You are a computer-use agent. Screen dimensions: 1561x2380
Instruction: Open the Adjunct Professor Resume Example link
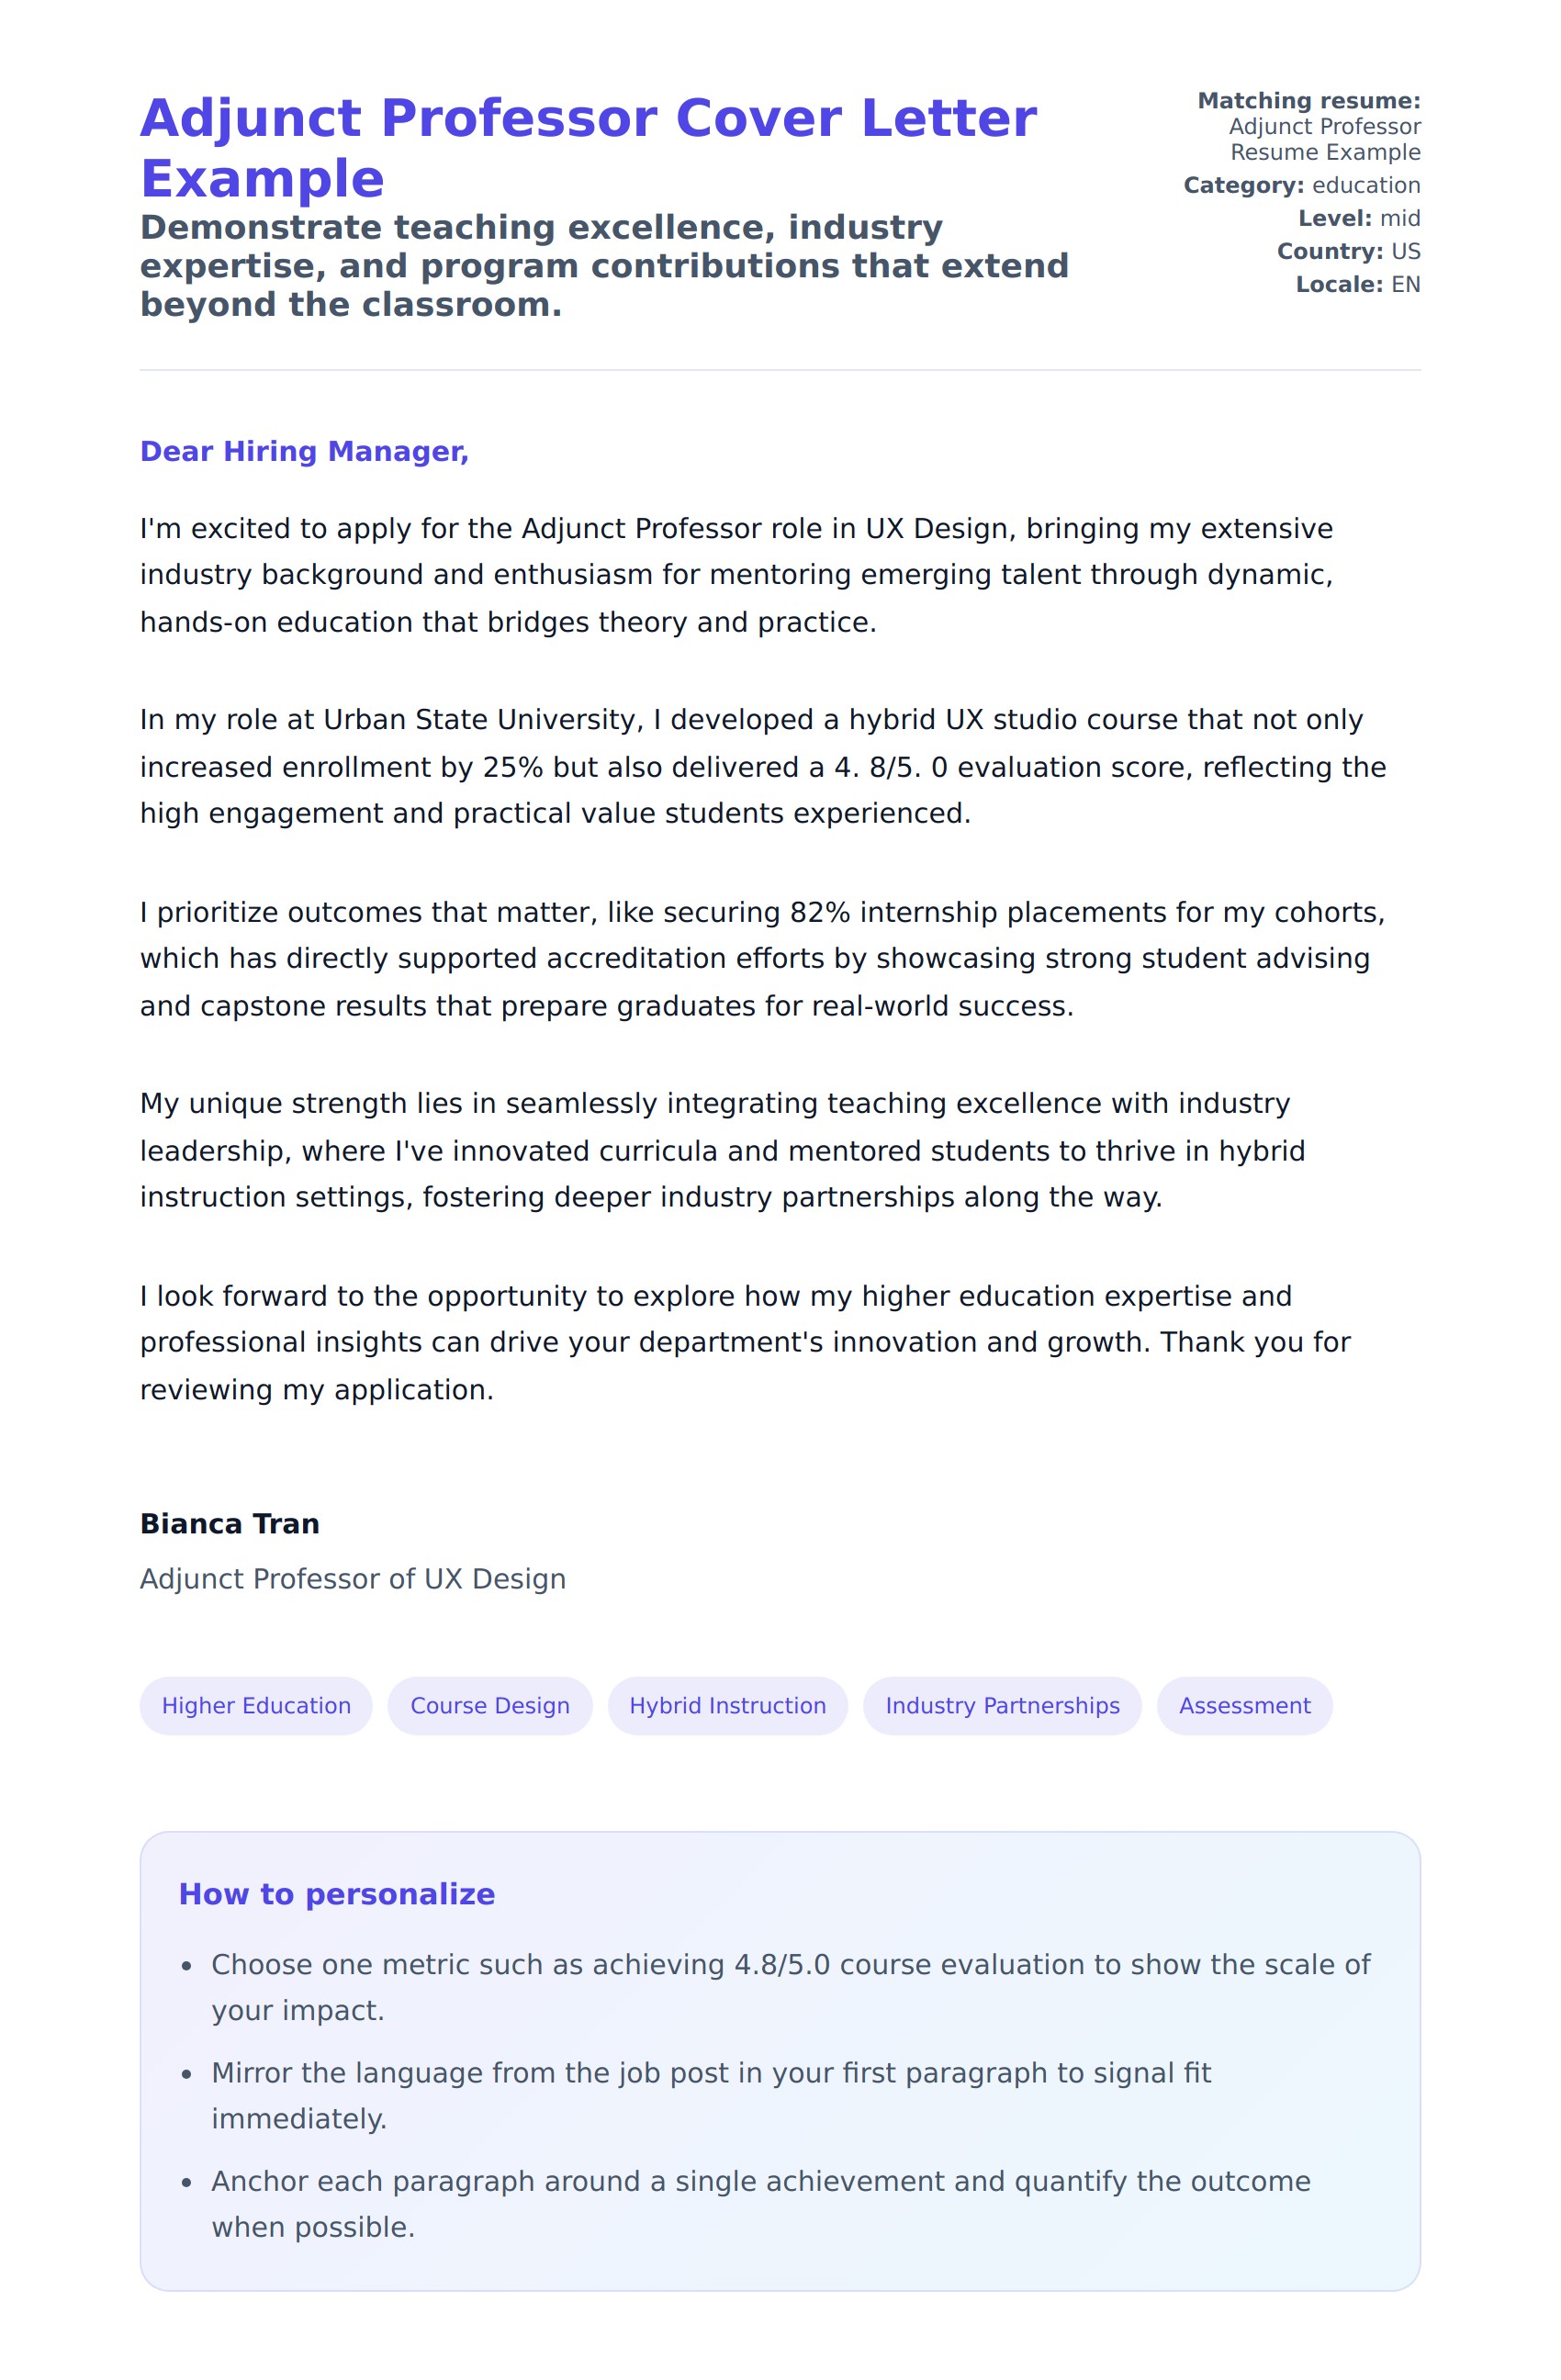pyautogui.click(x=1323, y=139)
